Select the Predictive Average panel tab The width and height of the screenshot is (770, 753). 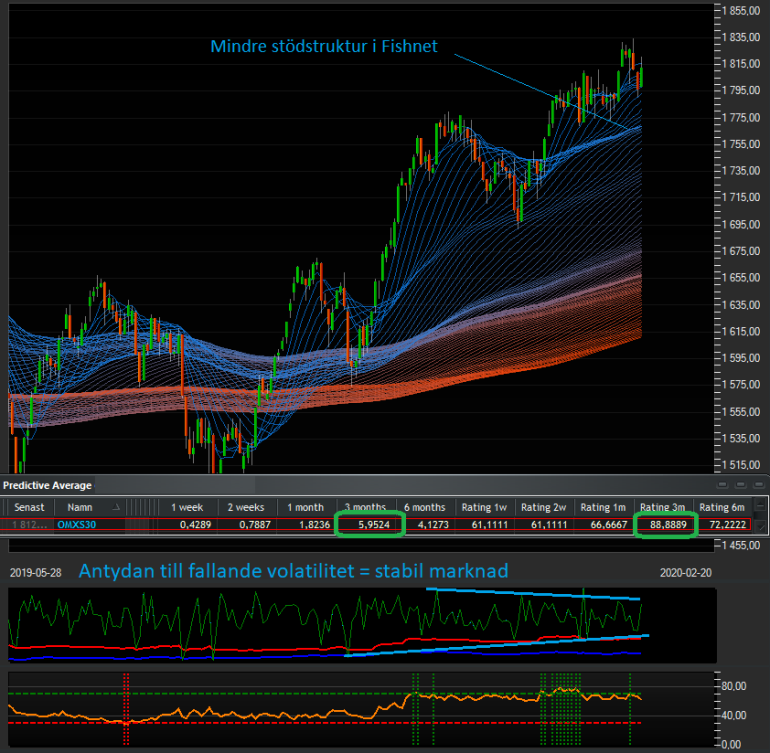click(x=47, y=485)
